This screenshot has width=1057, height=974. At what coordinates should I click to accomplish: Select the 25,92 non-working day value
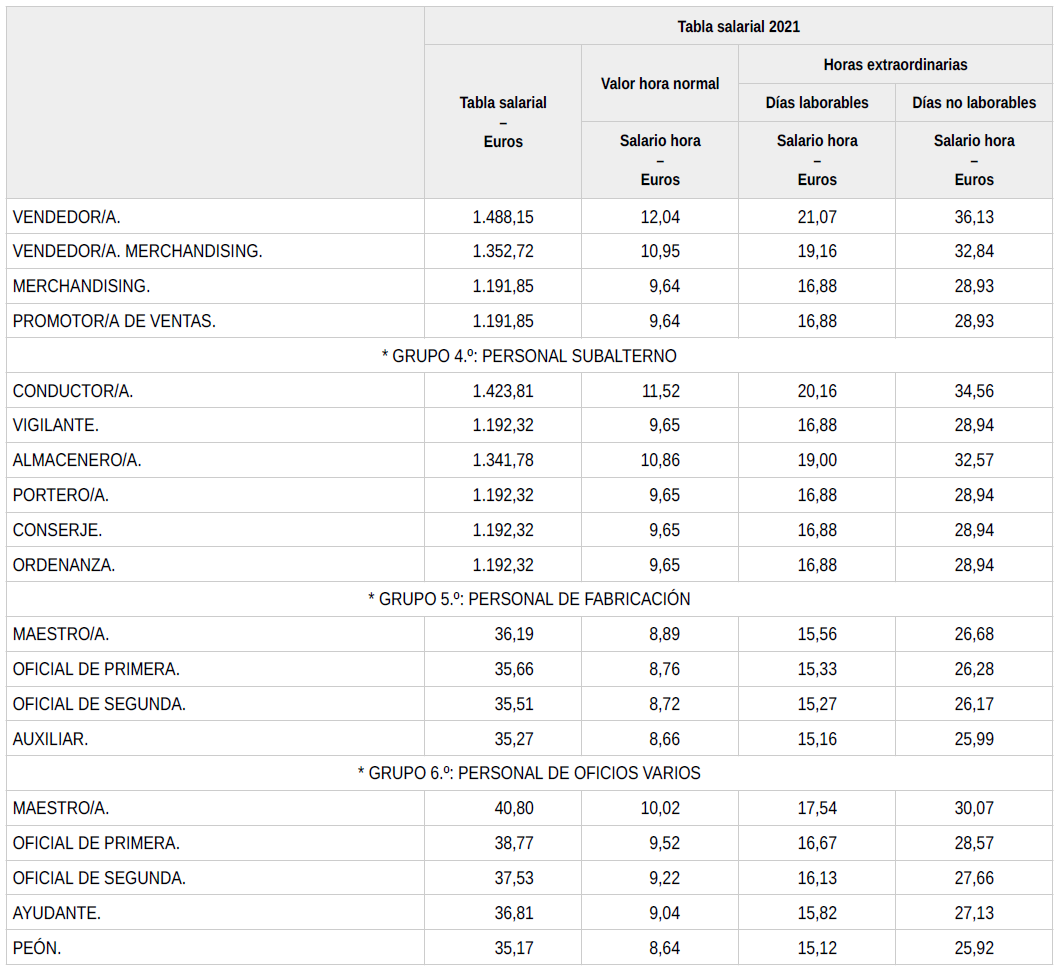974,948
